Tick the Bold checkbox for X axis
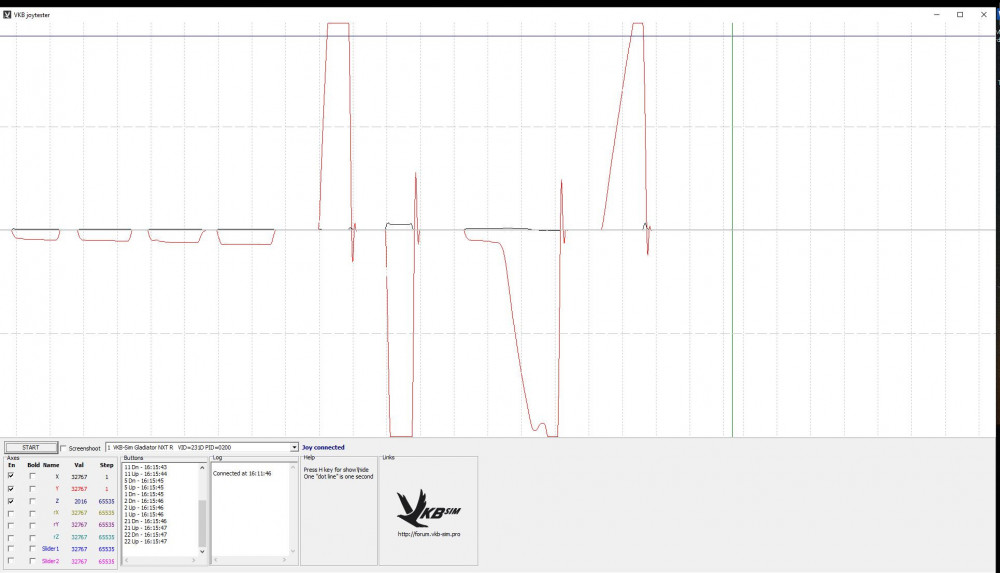This screenshot has width=1000, height=573. pyautogui.click(x=33, y=476)
